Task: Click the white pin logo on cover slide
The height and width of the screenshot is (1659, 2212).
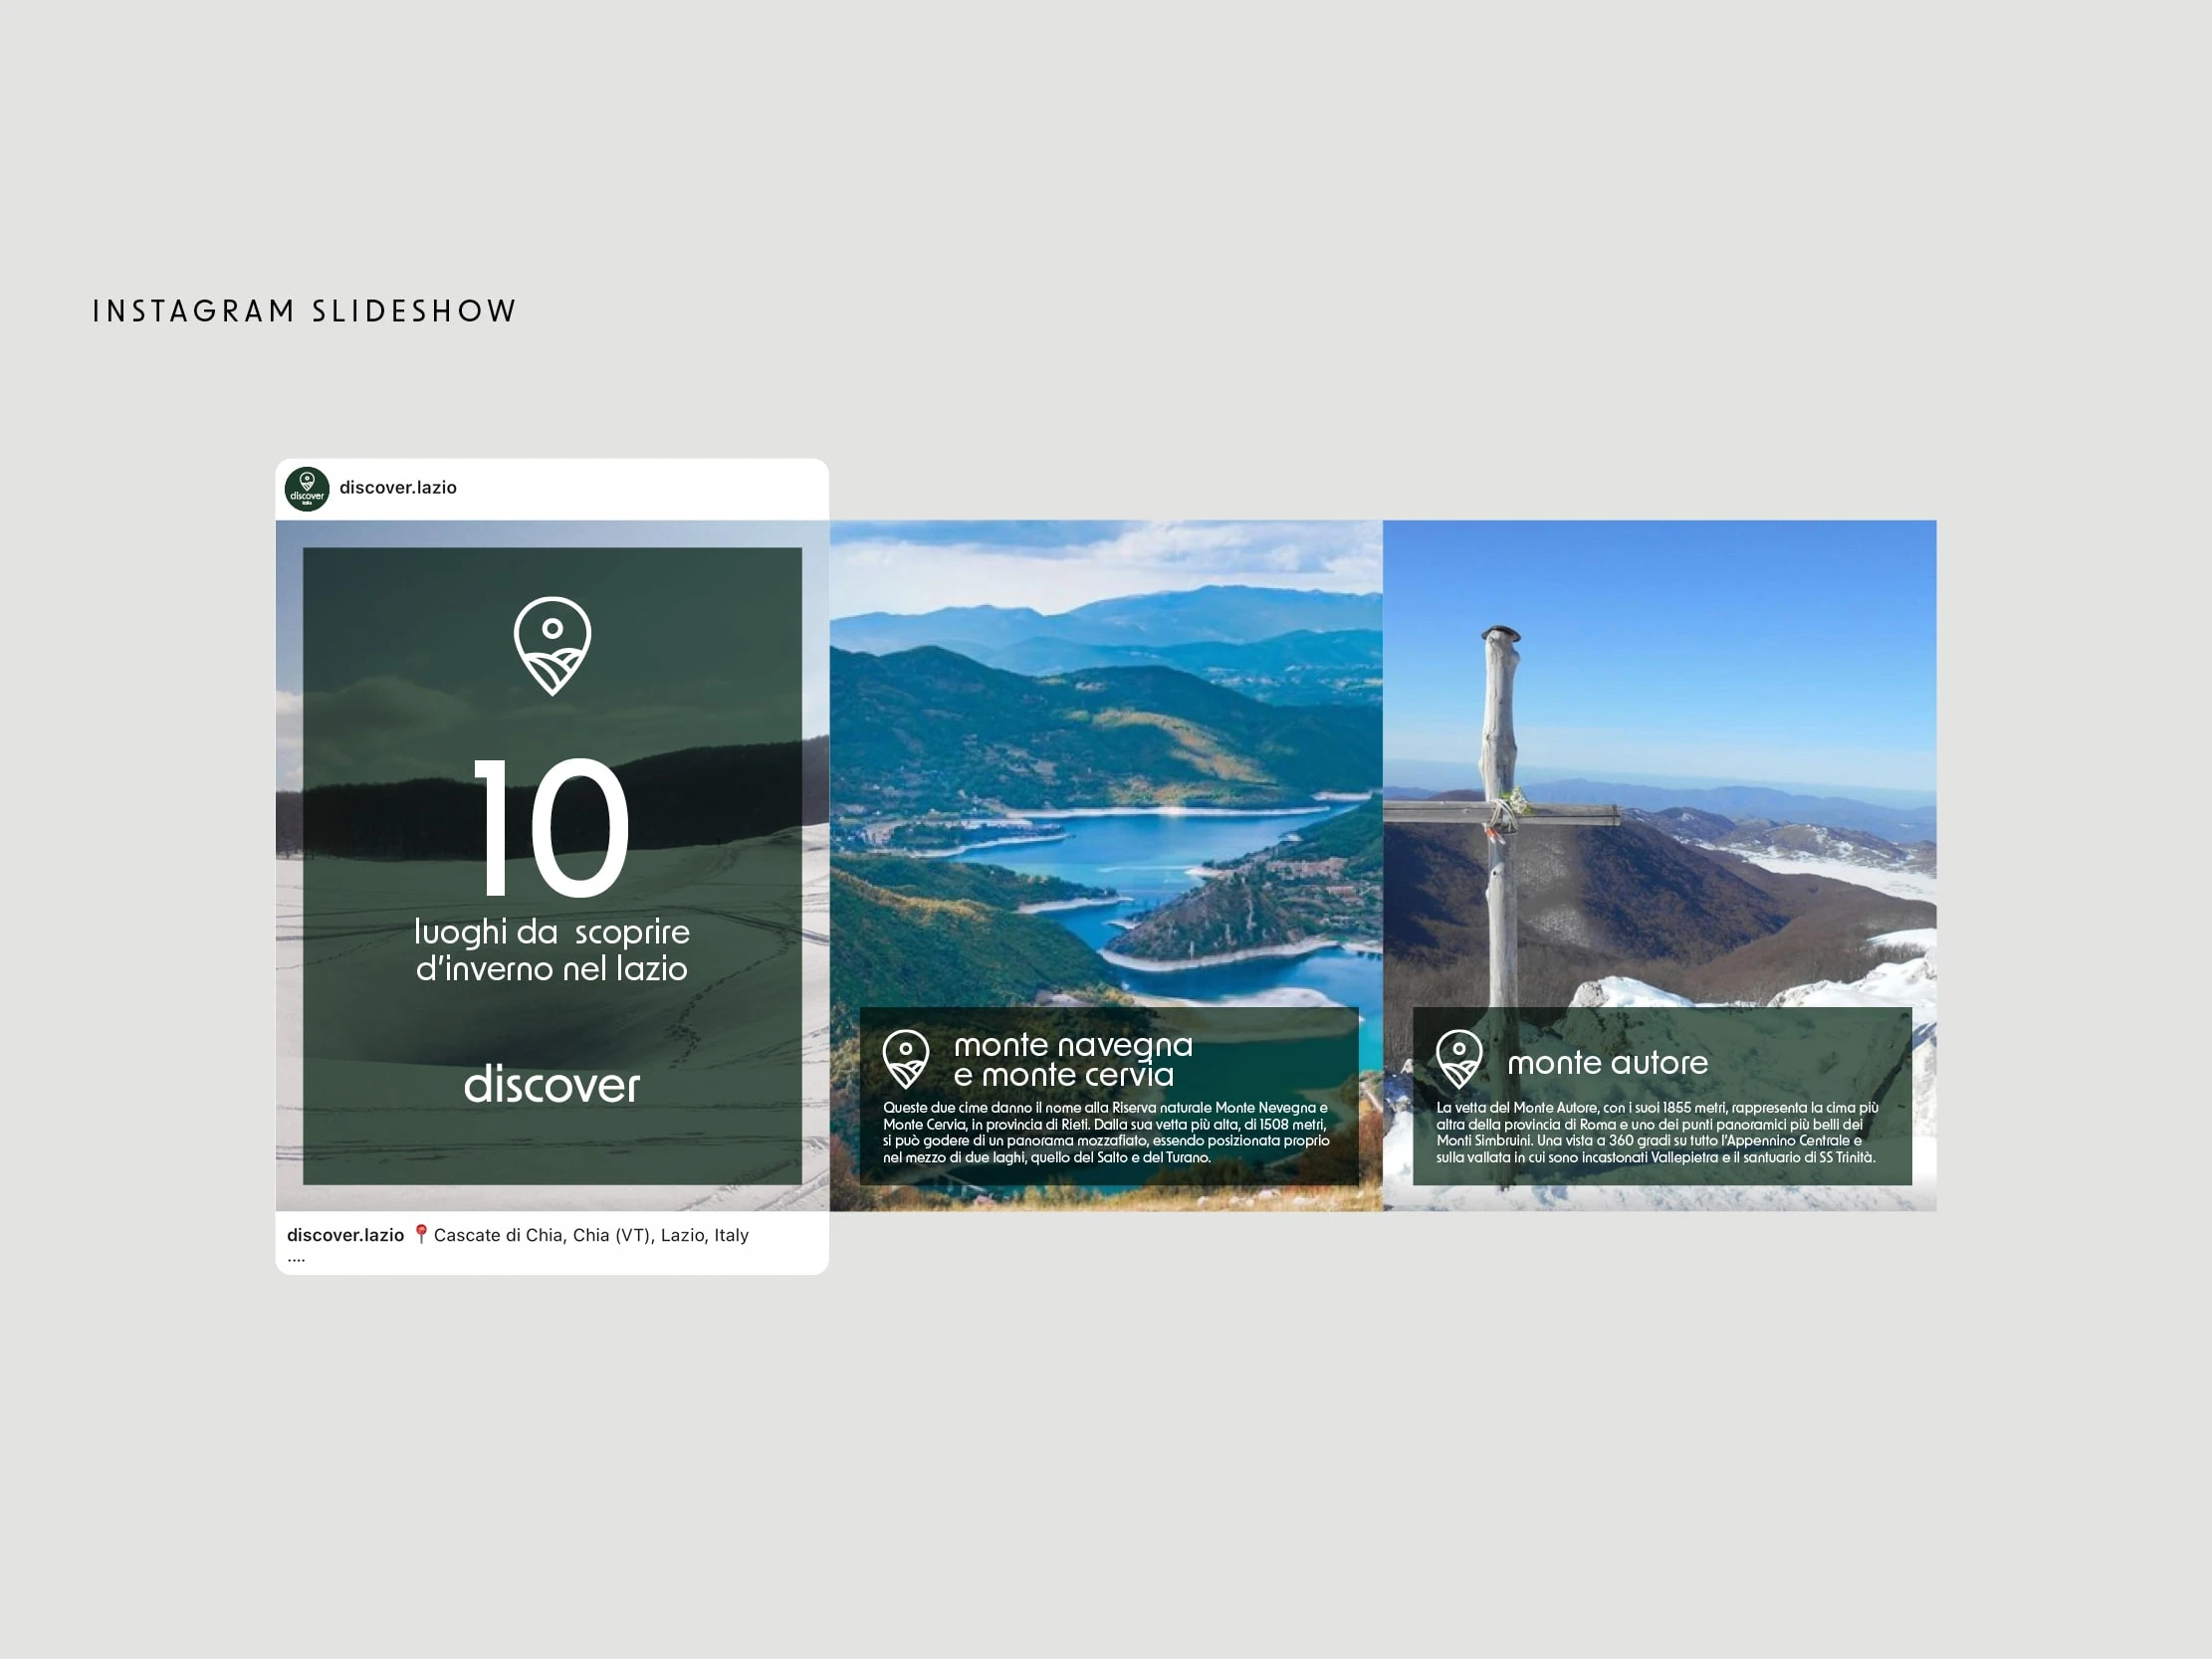Action: [552, 645]
